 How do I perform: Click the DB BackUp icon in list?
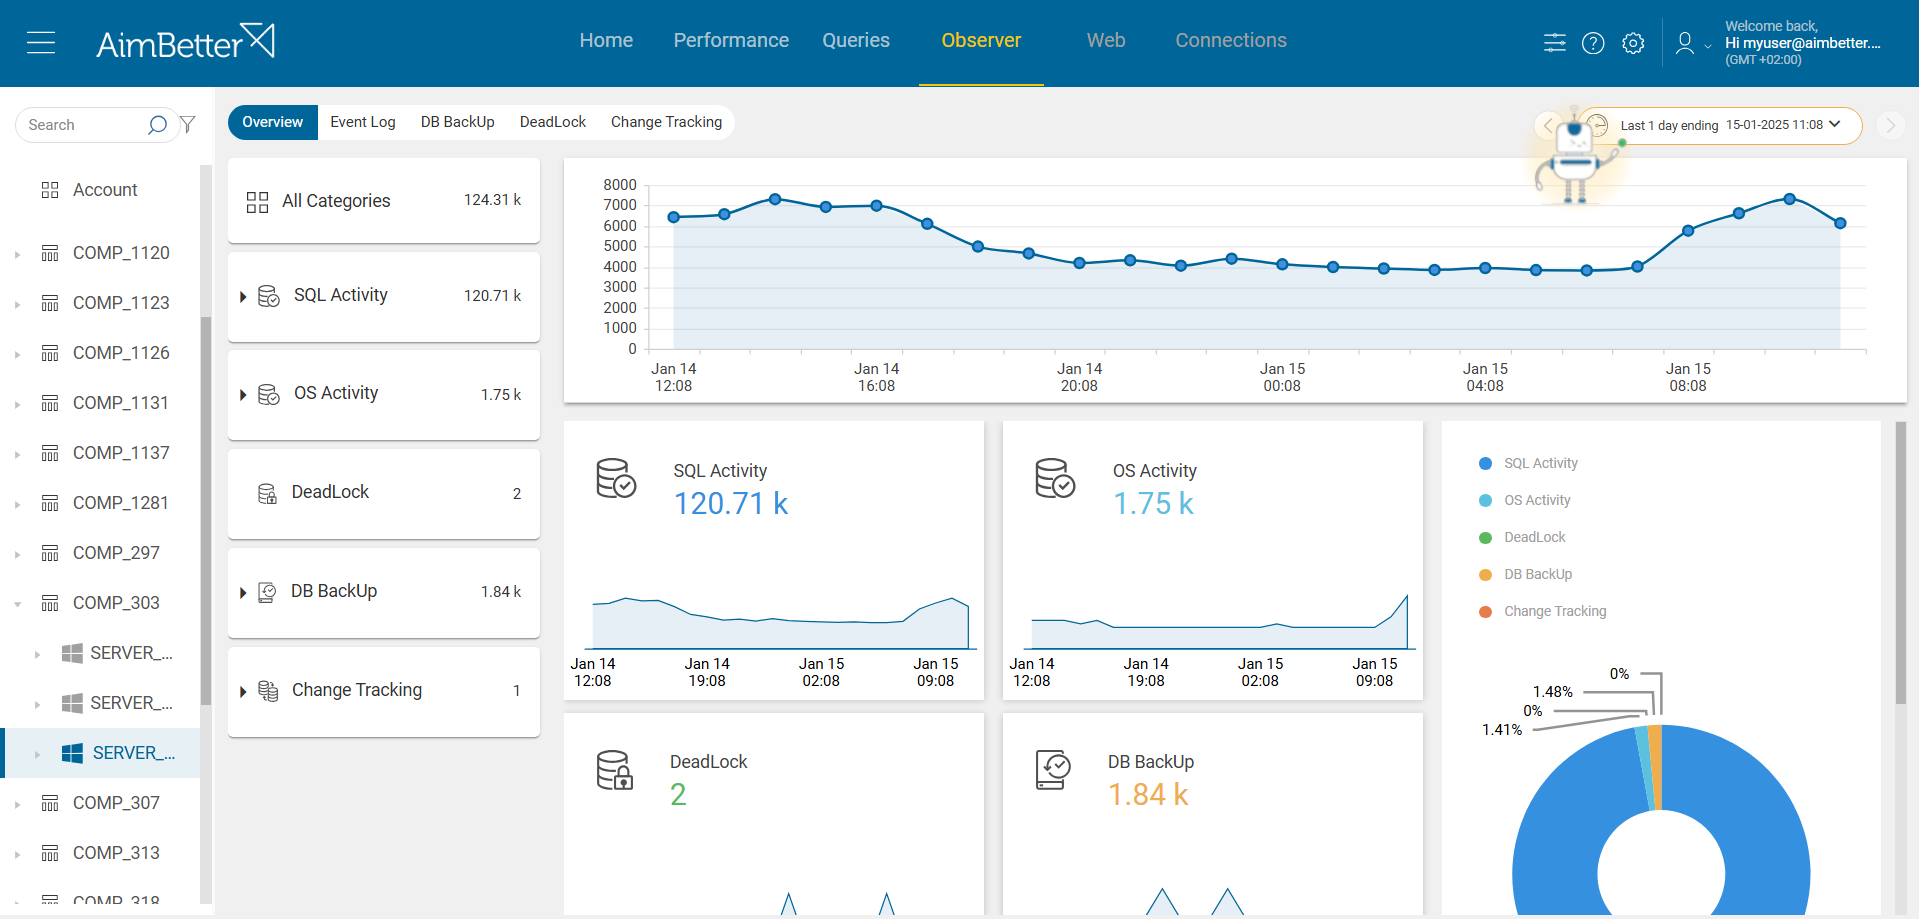267,592
